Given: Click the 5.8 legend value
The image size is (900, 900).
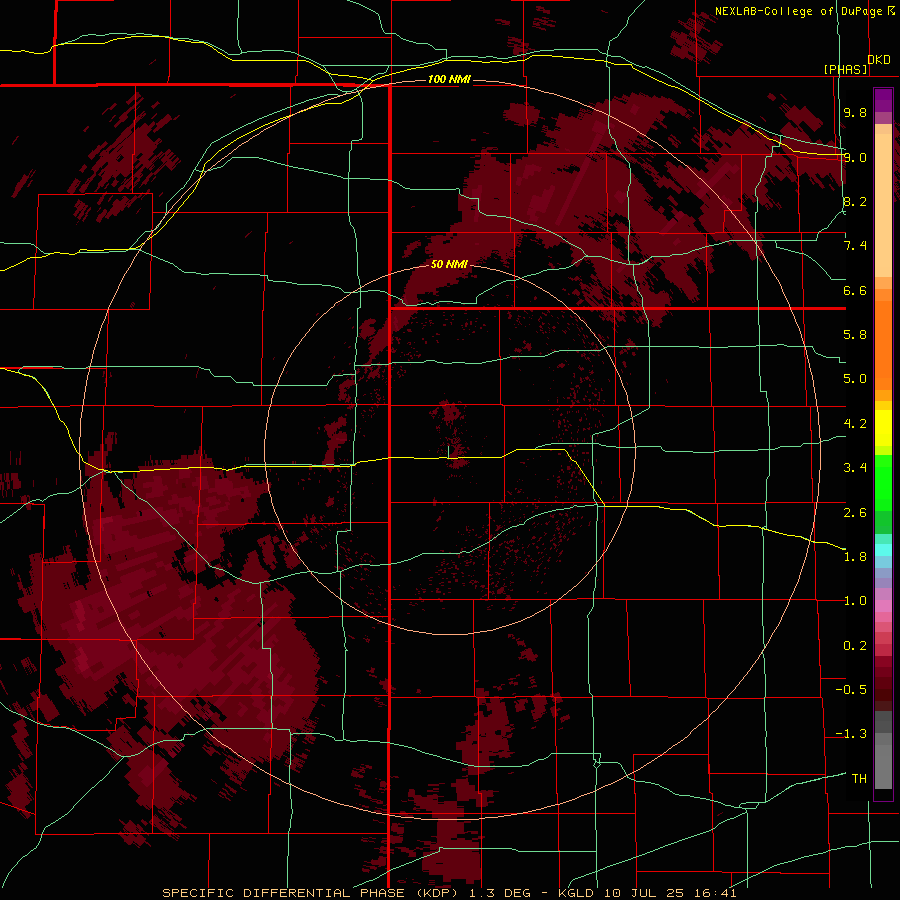Looking at the screenshot, I should click(x=855, y=335).
